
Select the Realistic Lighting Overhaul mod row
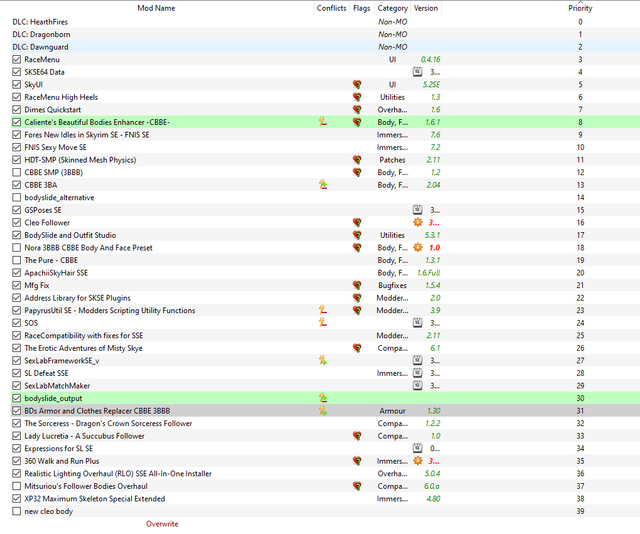pos(325,474)
